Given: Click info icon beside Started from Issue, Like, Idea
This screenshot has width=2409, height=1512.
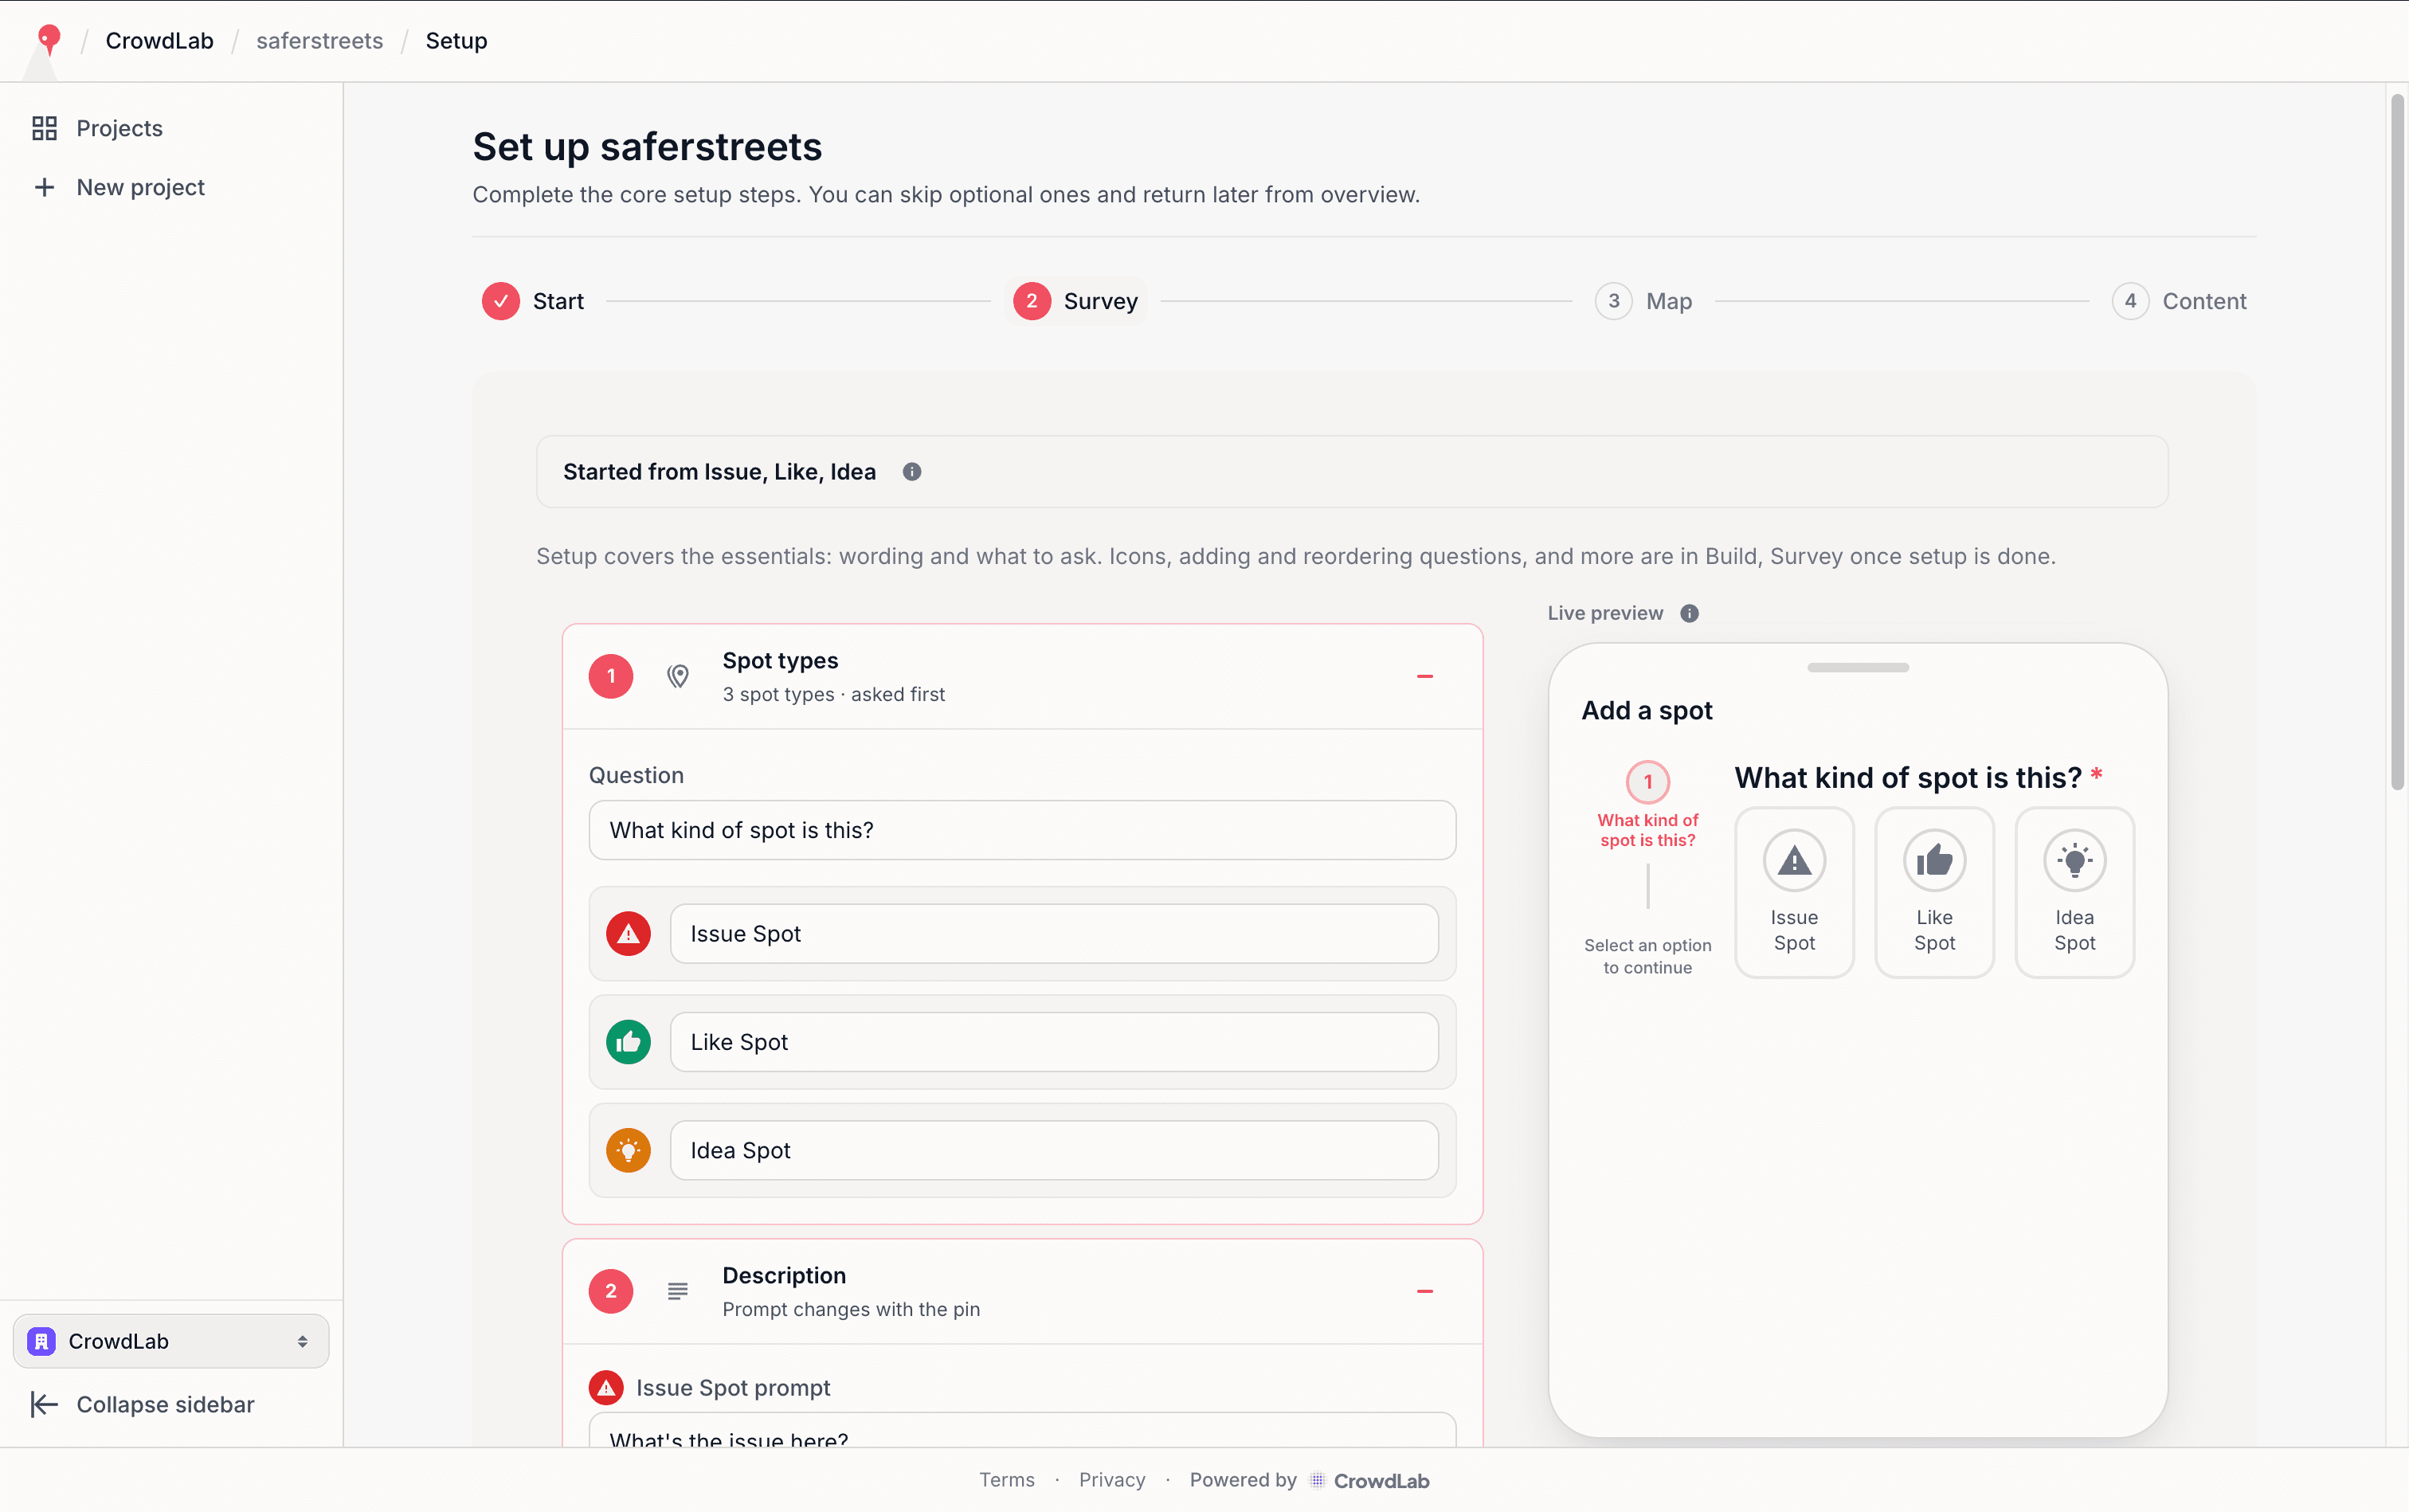Looking at the screenshot, I should coord(911,472).
